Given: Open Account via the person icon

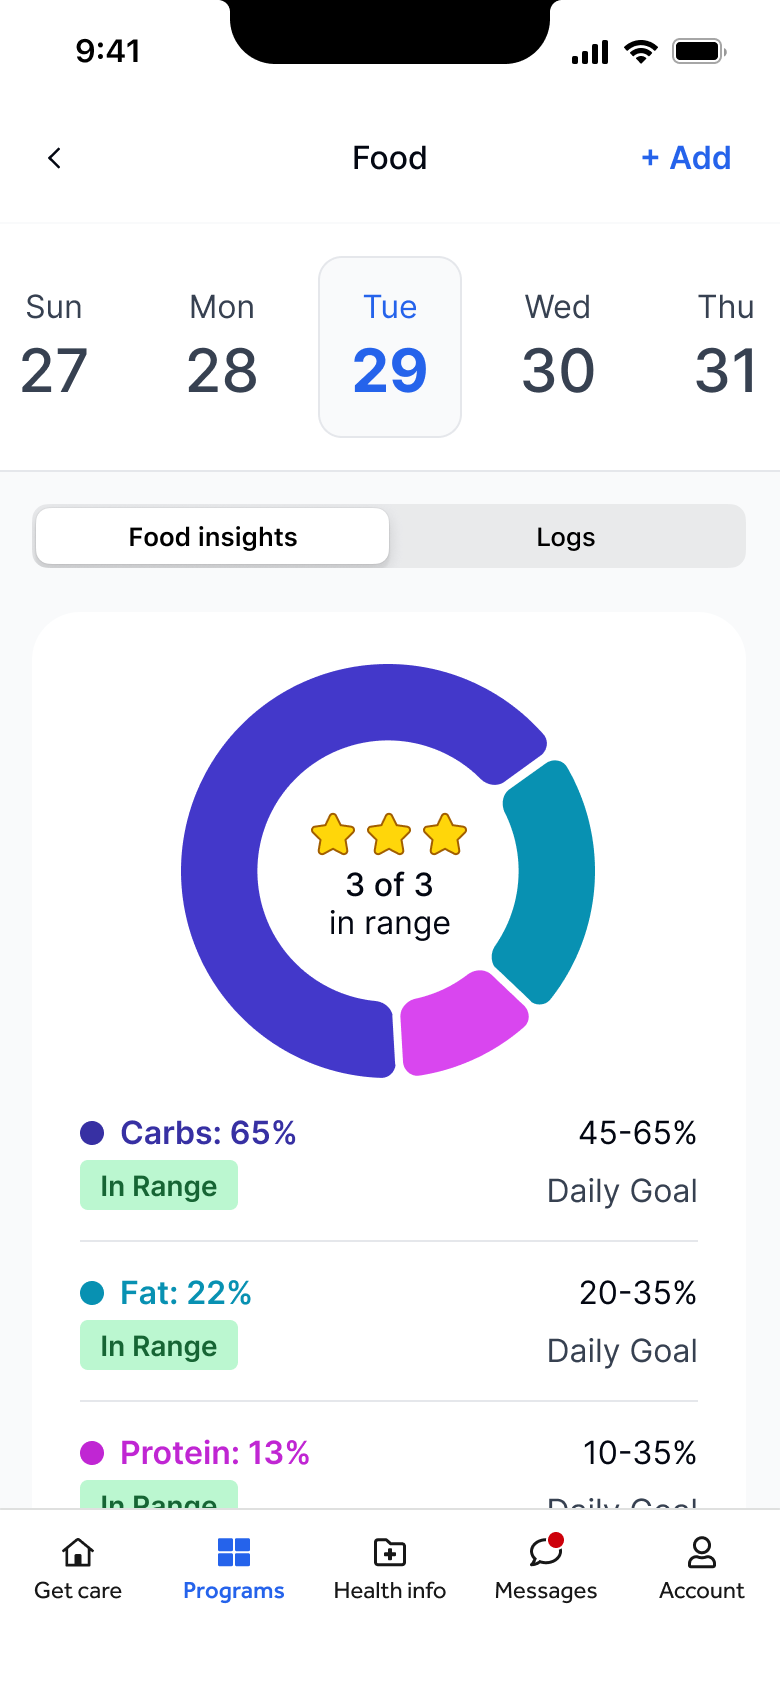Looking at the screenshot, I should point(701,1552).
